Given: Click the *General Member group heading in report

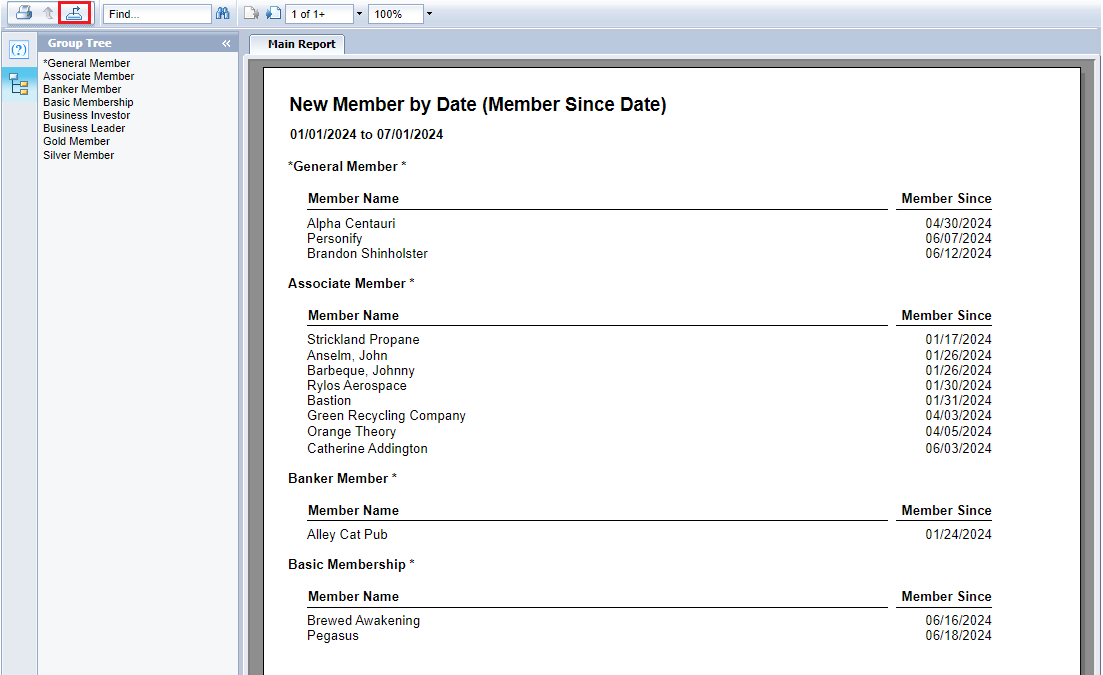Looking at the screenshot, I should pyautogui.click(x=347, y=167).
